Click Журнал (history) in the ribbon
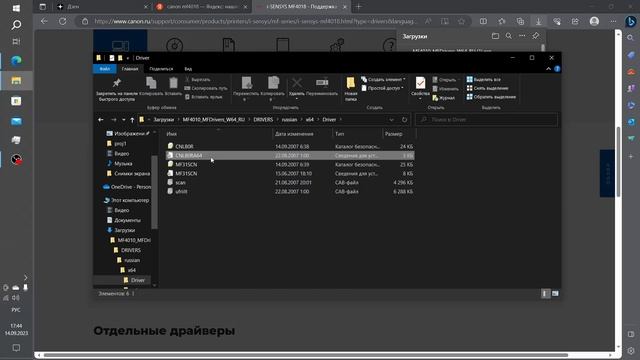This screenshot has height=360, width=640. [x=444, y=98]
